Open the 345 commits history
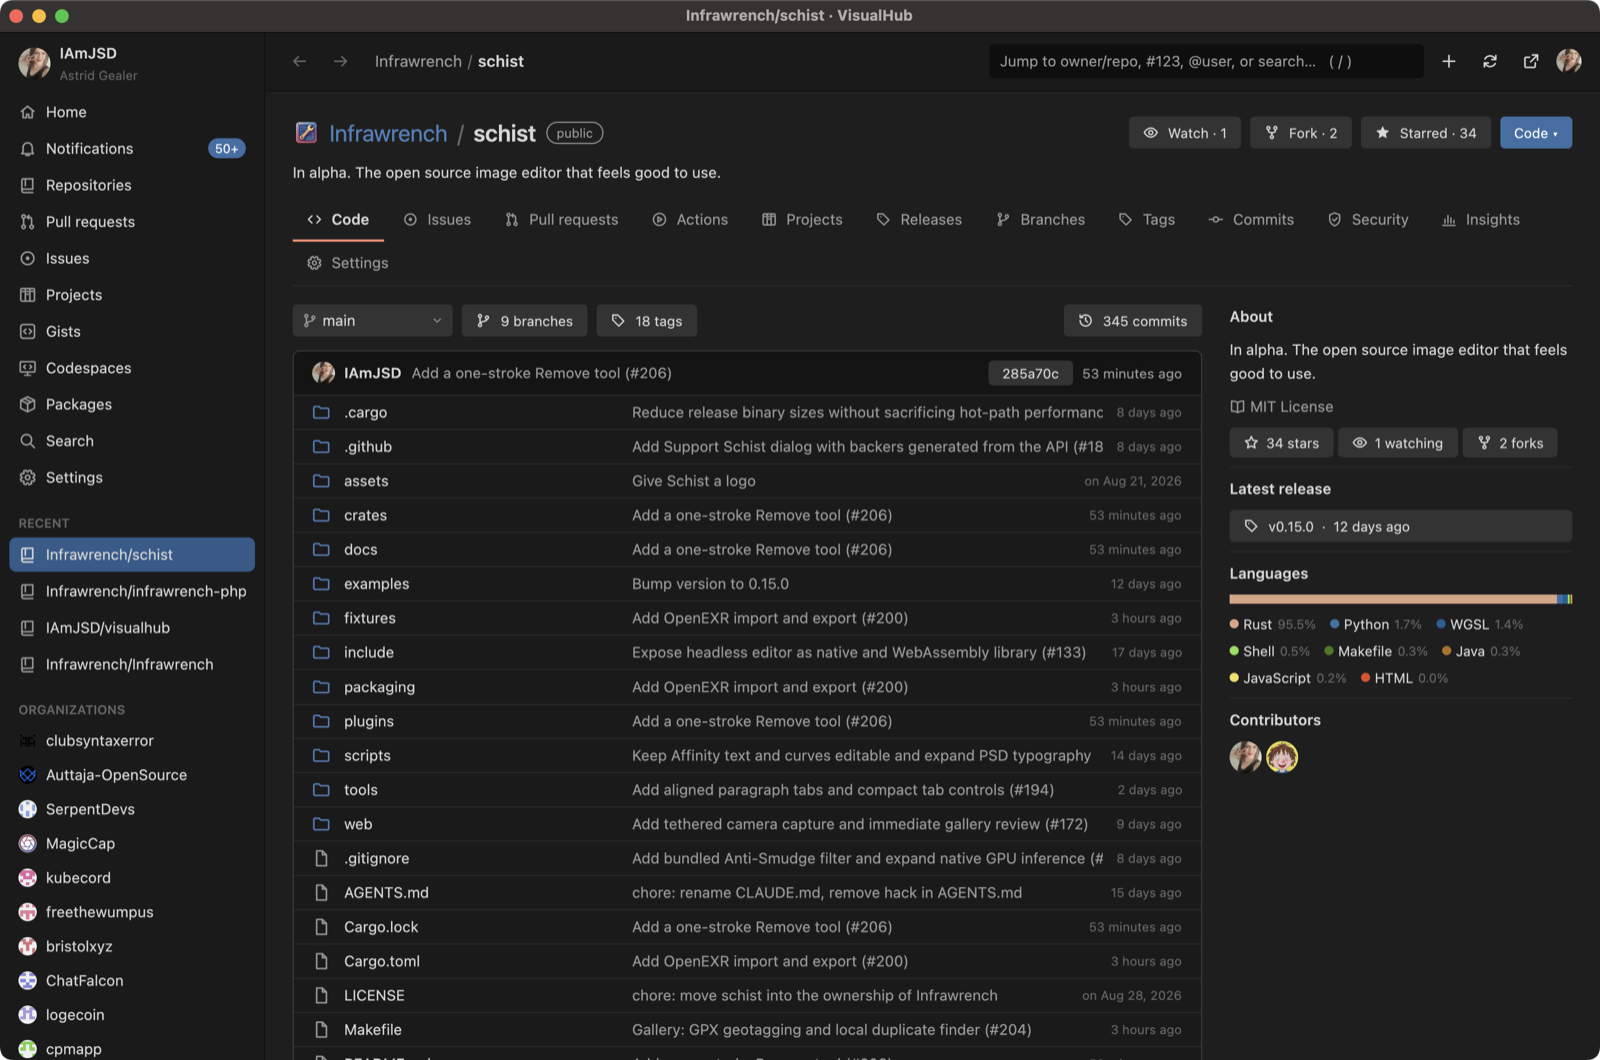Image resolution: width=1600 pixels, height=1060 pixels. 1133,321
